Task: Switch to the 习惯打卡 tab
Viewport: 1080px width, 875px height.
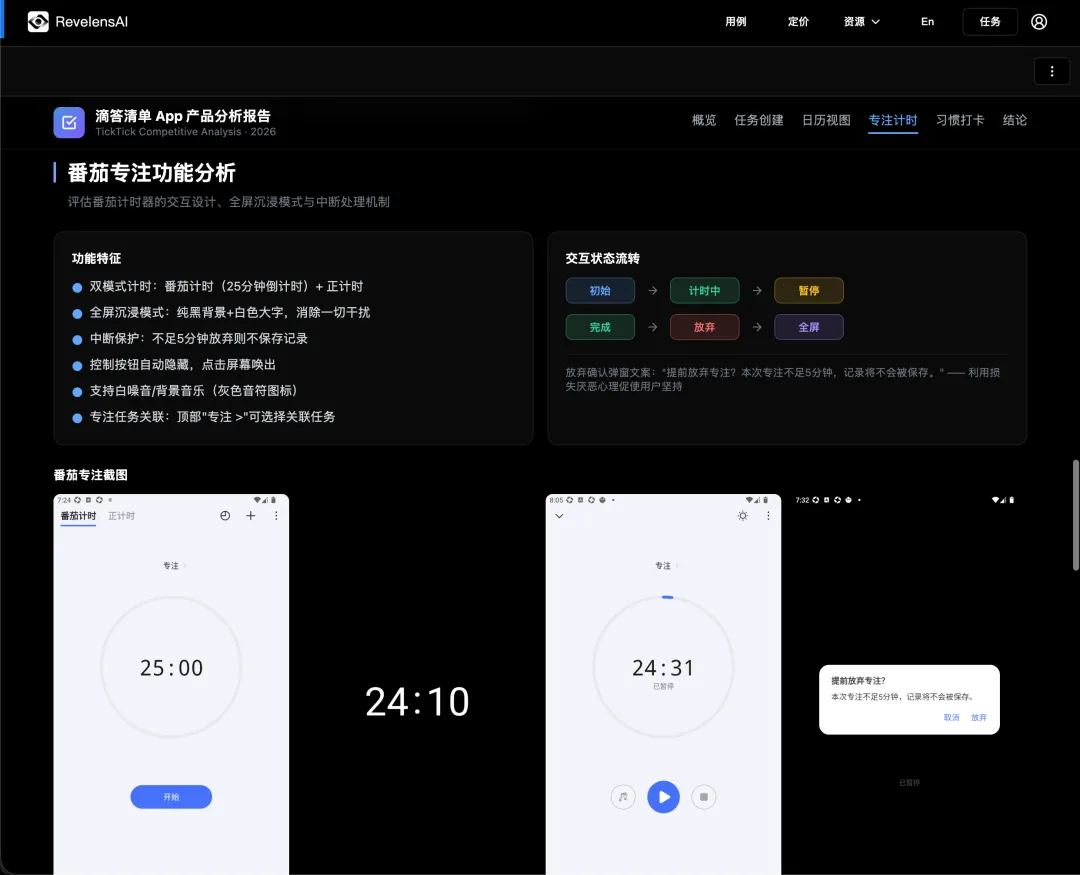Action: tap(959, 121)
